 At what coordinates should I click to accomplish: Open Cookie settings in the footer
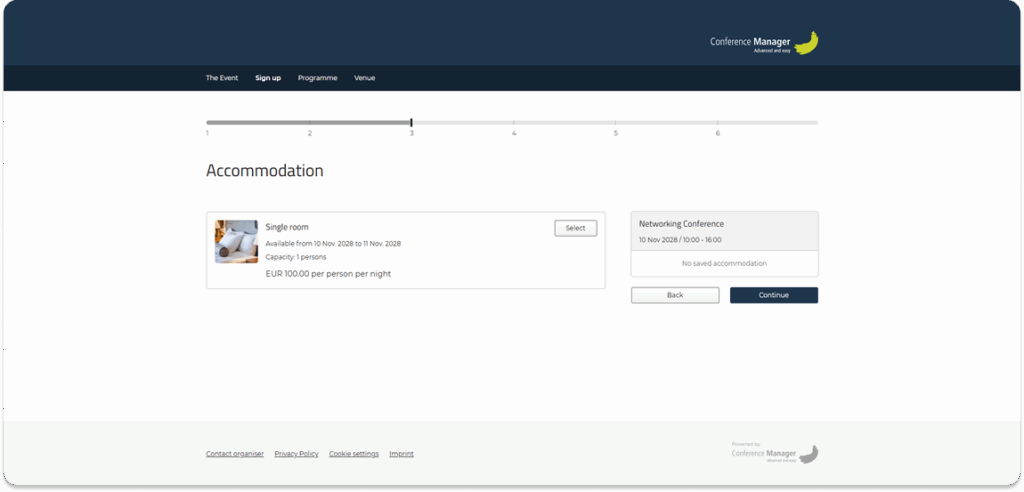pyautogui.click(x=354, y=454)
